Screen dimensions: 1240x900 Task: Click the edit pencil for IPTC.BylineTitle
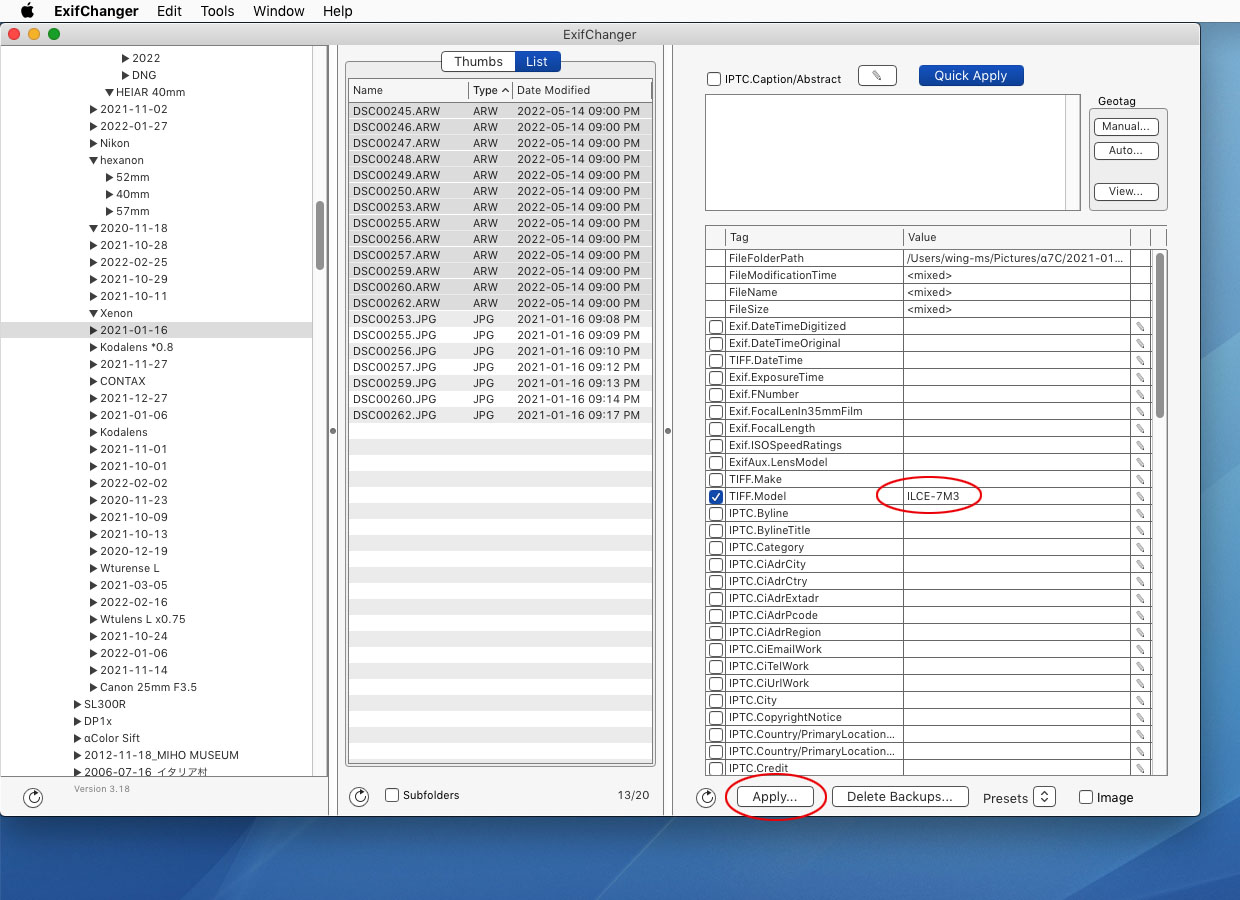coord(1140,531)
